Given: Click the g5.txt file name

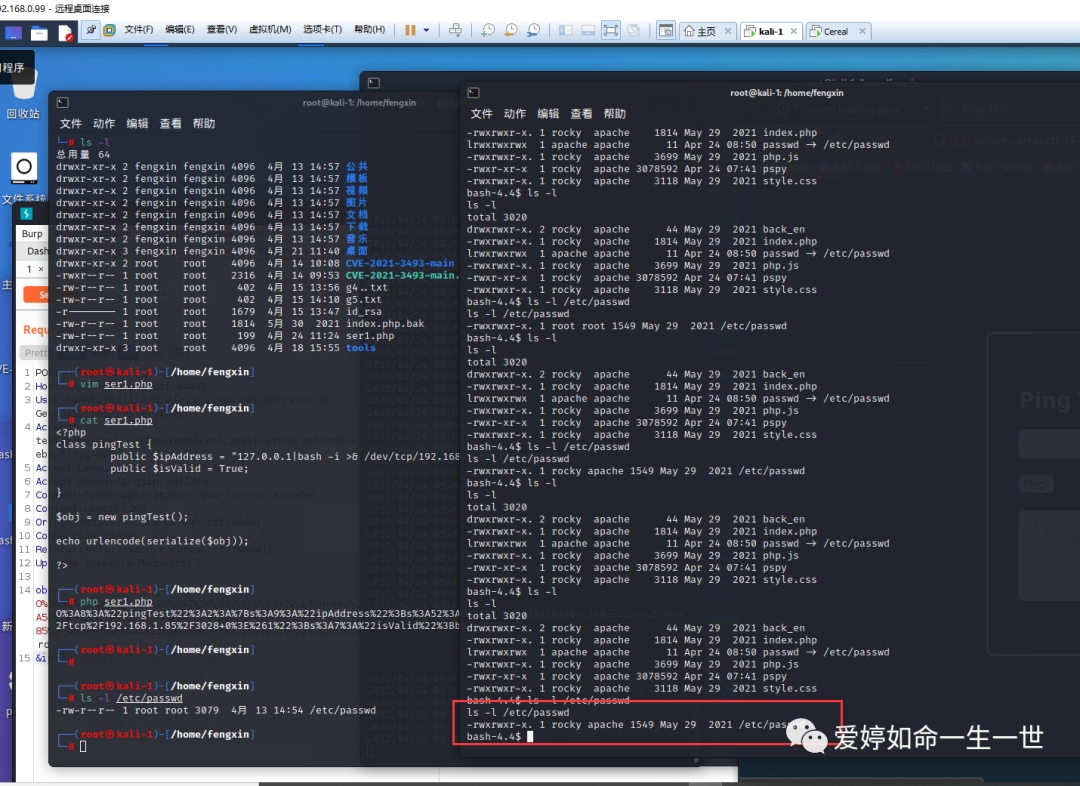Looking at the screenshot, I should point(364,300).
